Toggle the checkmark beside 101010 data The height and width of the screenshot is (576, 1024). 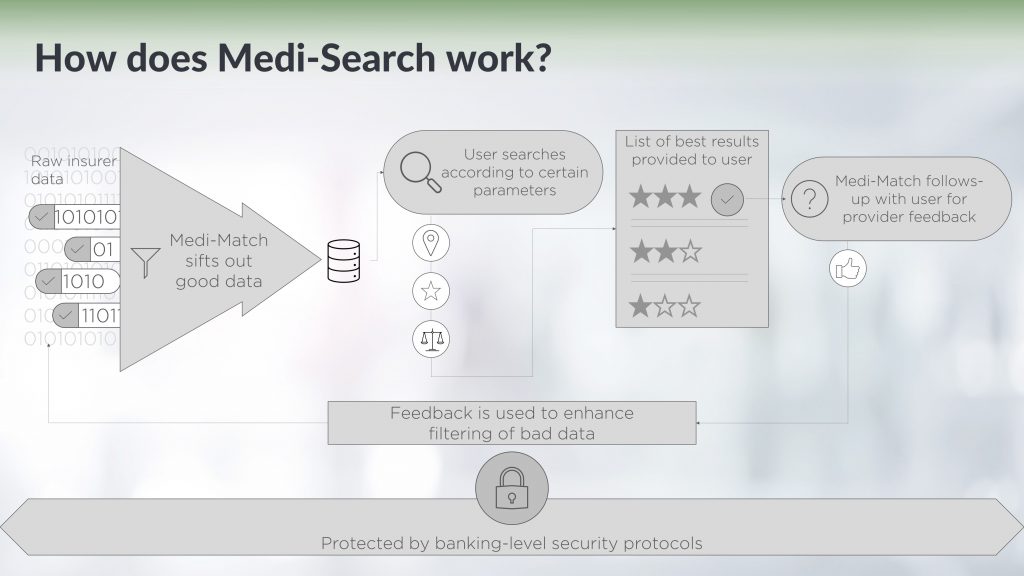tap(42, 217)
